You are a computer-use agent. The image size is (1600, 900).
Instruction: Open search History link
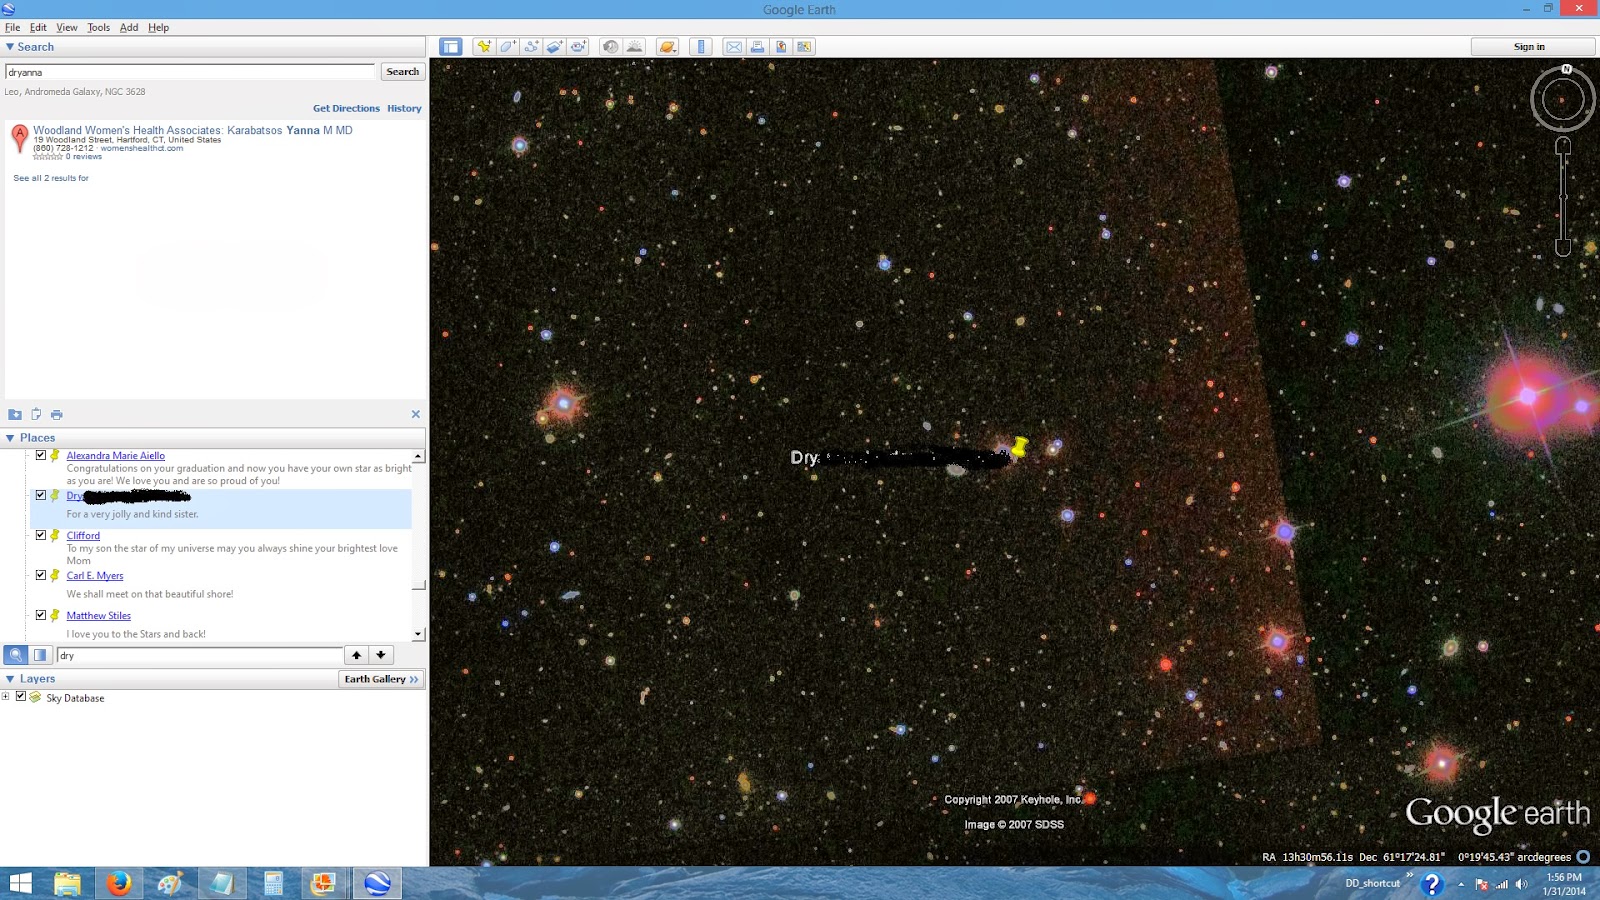[404, 108]
